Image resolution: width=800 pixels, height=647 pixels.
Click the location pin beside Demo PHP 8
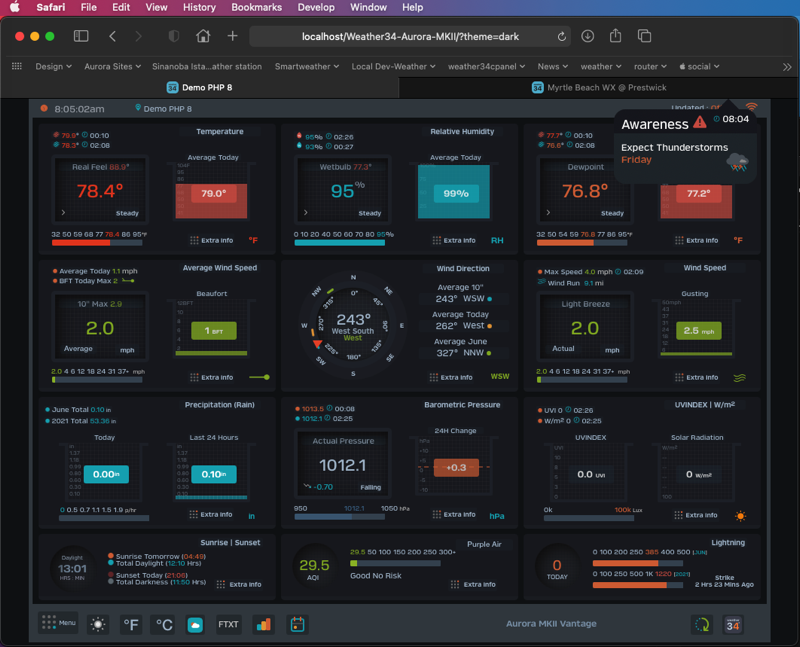(x=138, y=108)
